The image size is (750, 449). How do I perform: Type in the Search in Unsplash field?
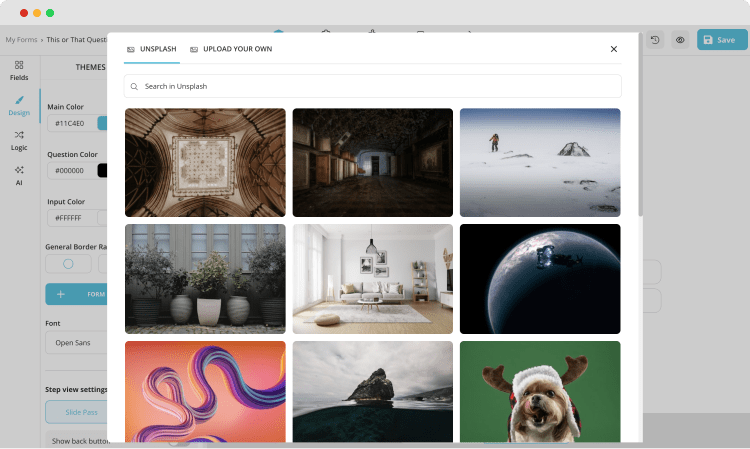tap(380, 87)
